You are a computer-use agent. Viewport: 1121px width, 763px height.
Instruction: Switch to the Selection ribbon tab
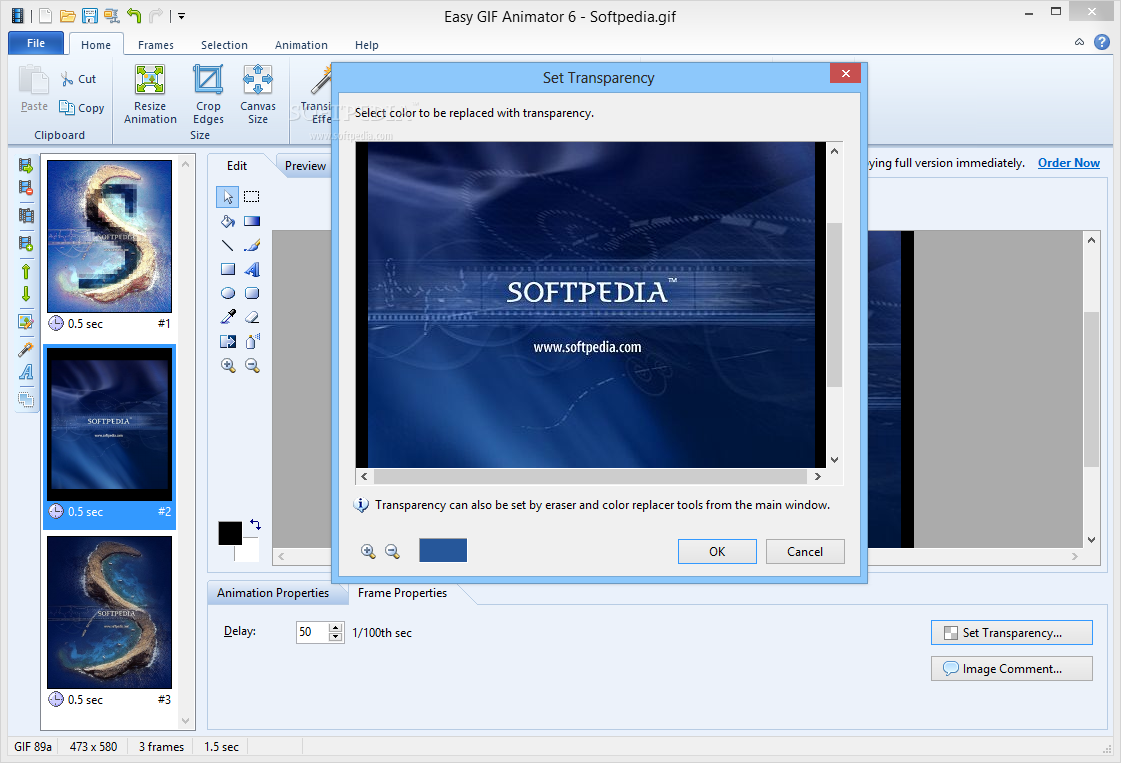pos(224,45)
